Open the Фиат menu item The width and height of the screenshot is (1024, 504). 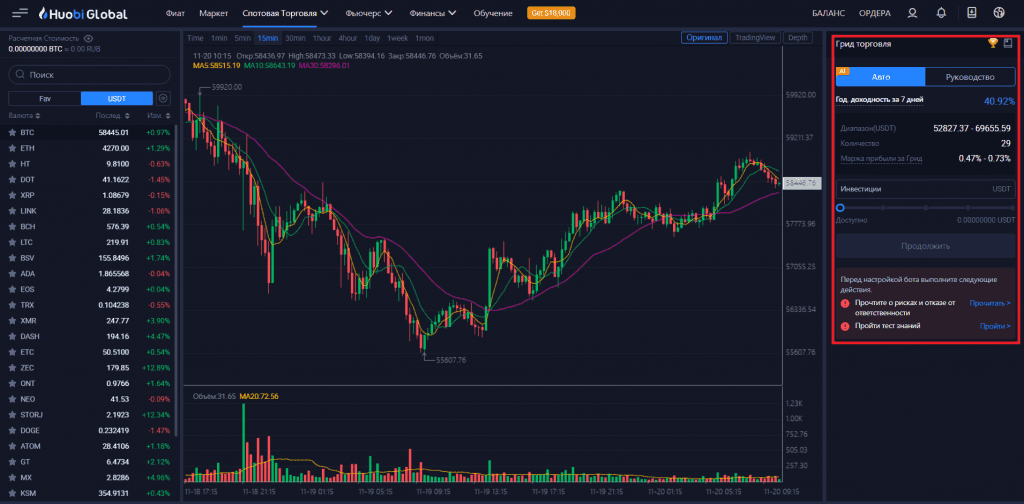(175, 13)
